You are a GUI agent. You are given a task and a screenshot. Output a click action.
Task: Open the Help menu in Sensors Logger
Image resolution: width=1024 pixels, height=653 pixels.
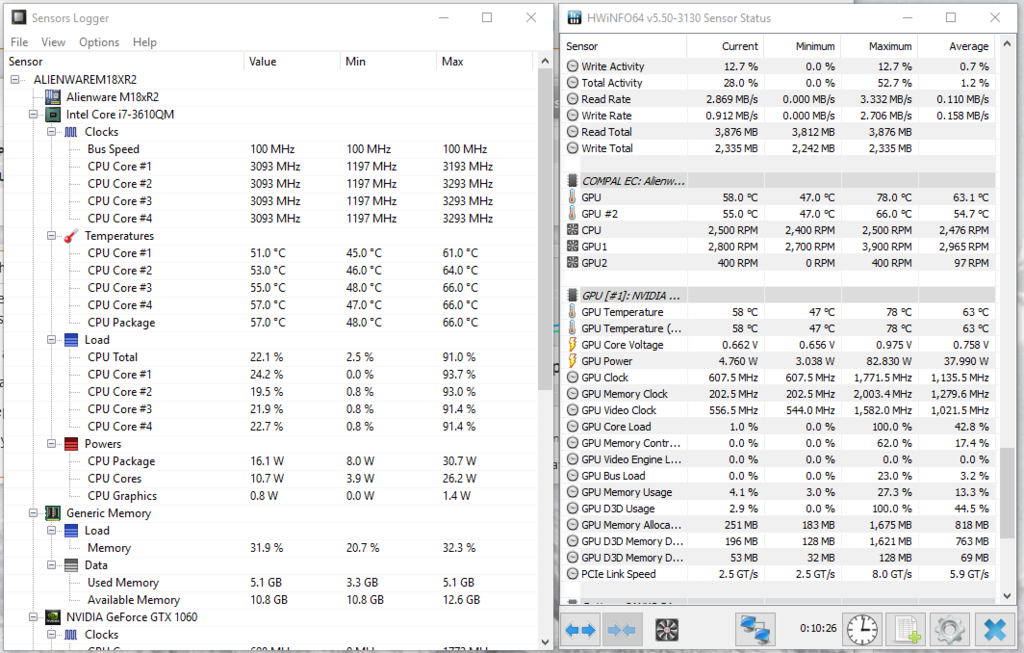(x=144, y=42)
